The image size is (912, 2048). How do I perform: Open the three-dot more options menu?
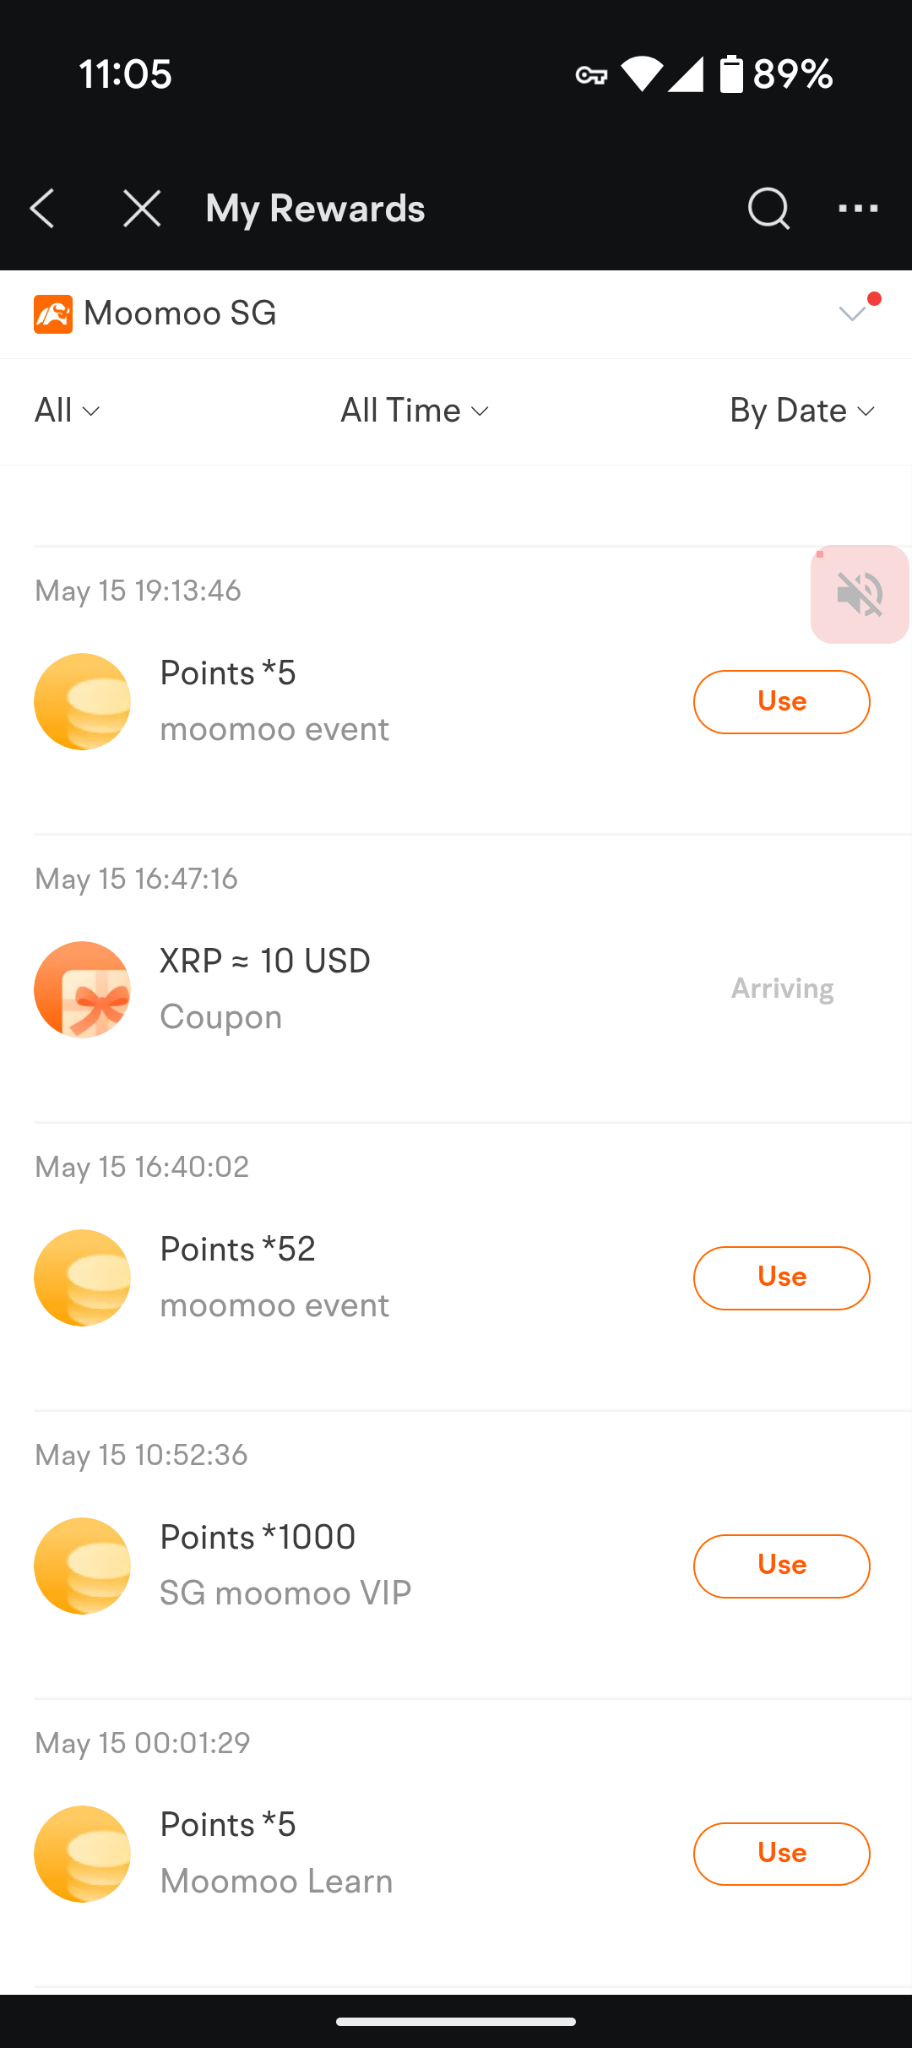(x=858, y=209)
